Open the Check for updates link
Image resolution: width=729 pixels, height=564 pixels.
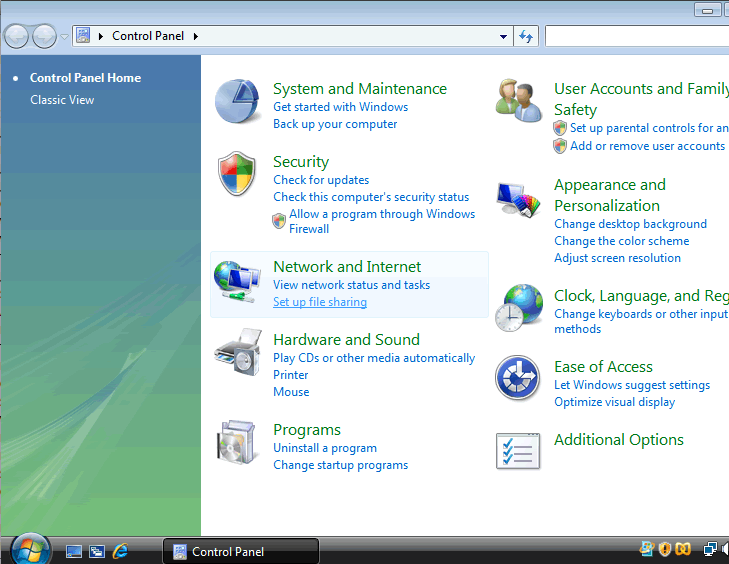321,180
